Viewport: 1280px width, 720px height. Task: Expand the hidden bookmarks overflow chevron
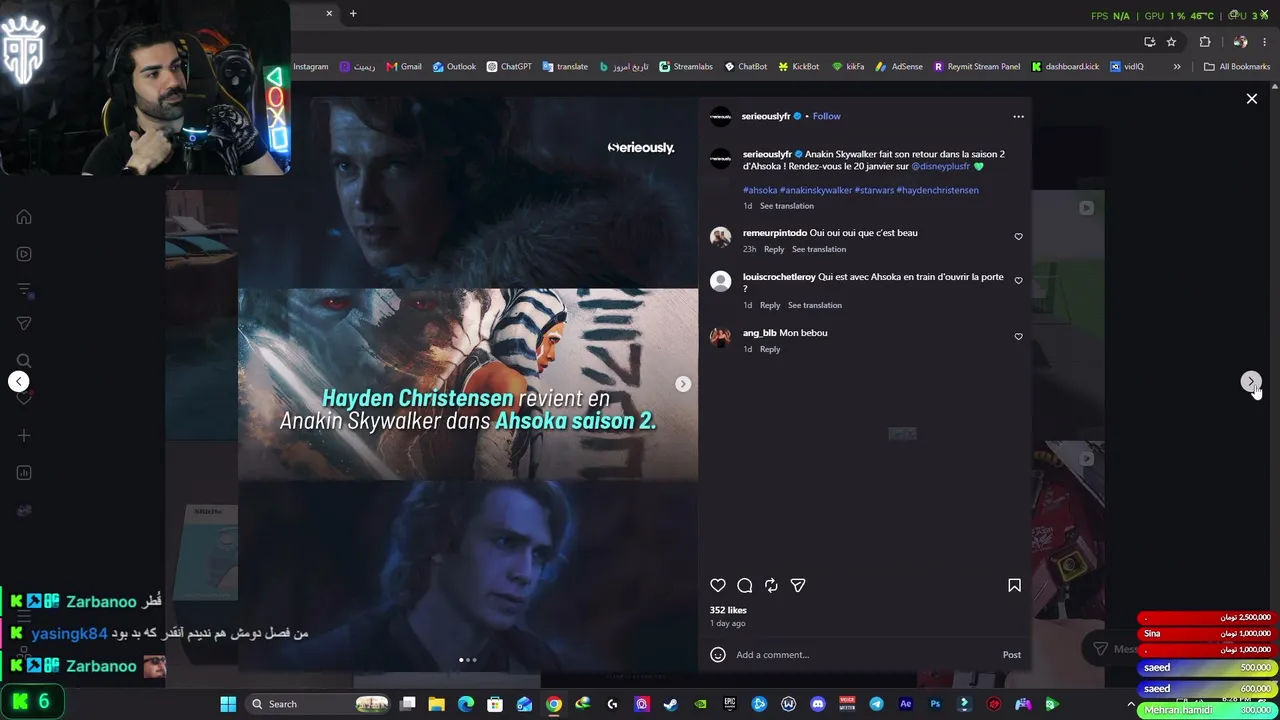(1177, 67)
